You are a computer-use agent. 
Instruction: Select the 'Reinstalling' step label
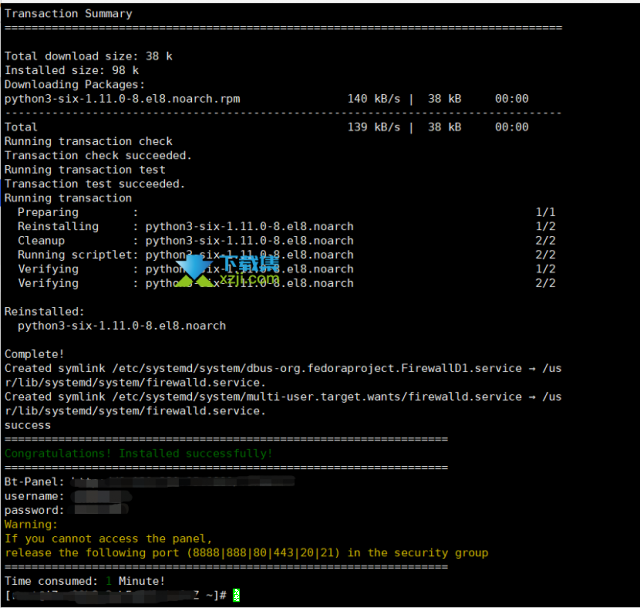(x=58, y=226)
